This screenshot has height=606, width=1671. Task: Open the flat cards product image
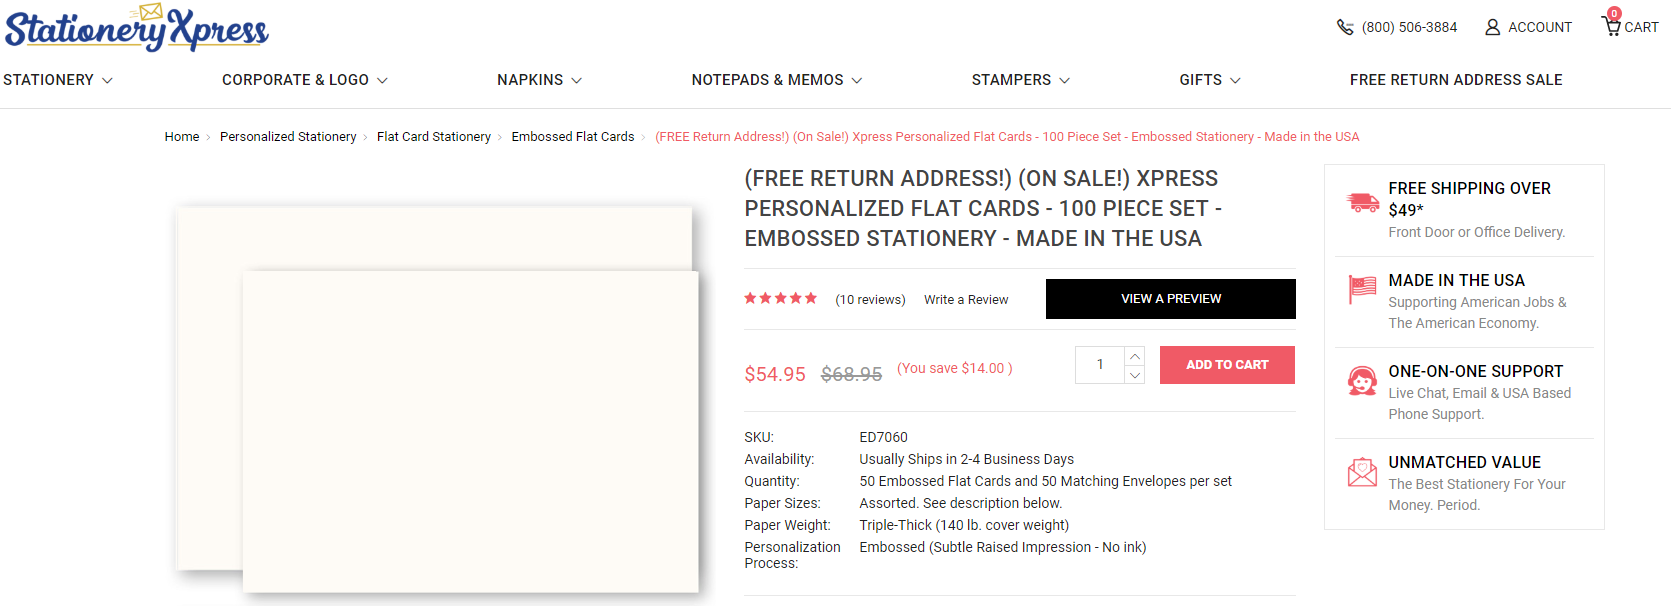[438, 400]
